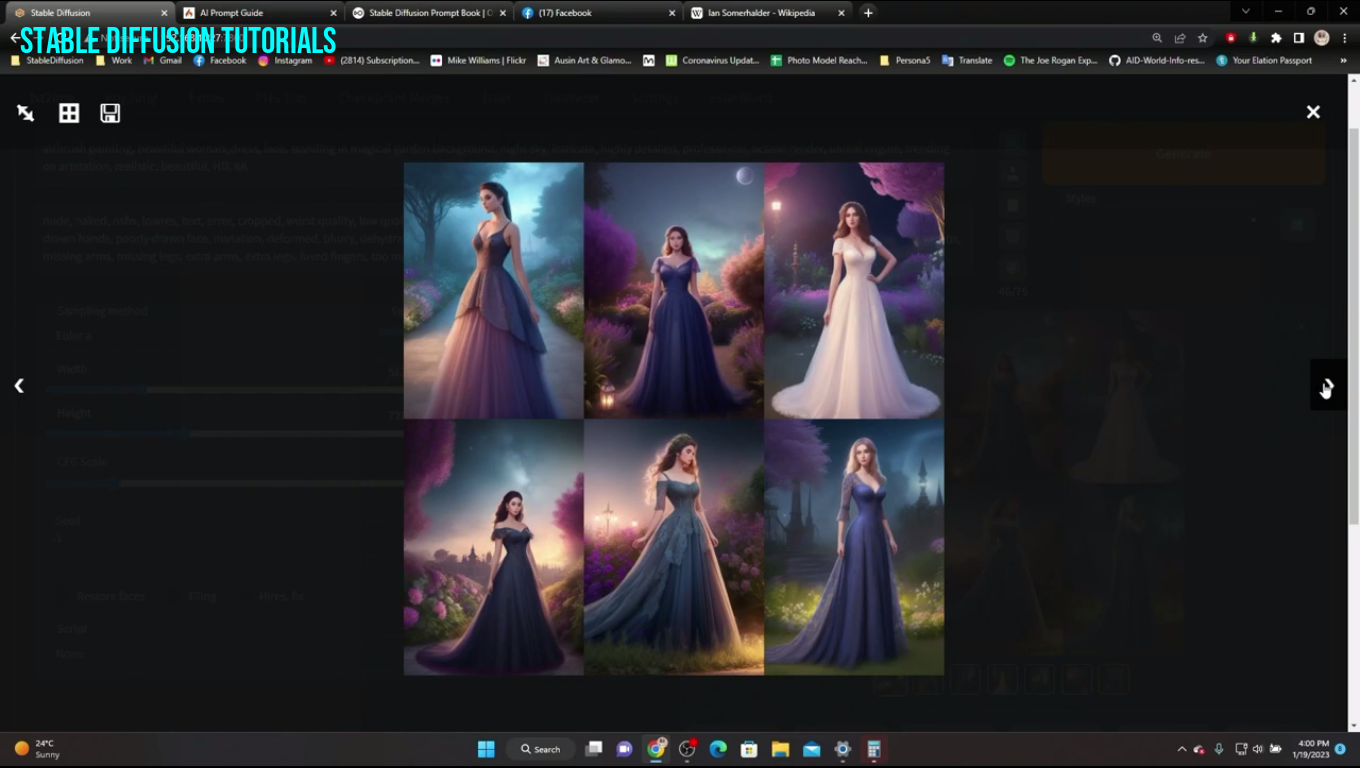Screen dimensions: 1360x768
Task: Open the volume speaker tray icon
Action: (x=1258, y=749)
